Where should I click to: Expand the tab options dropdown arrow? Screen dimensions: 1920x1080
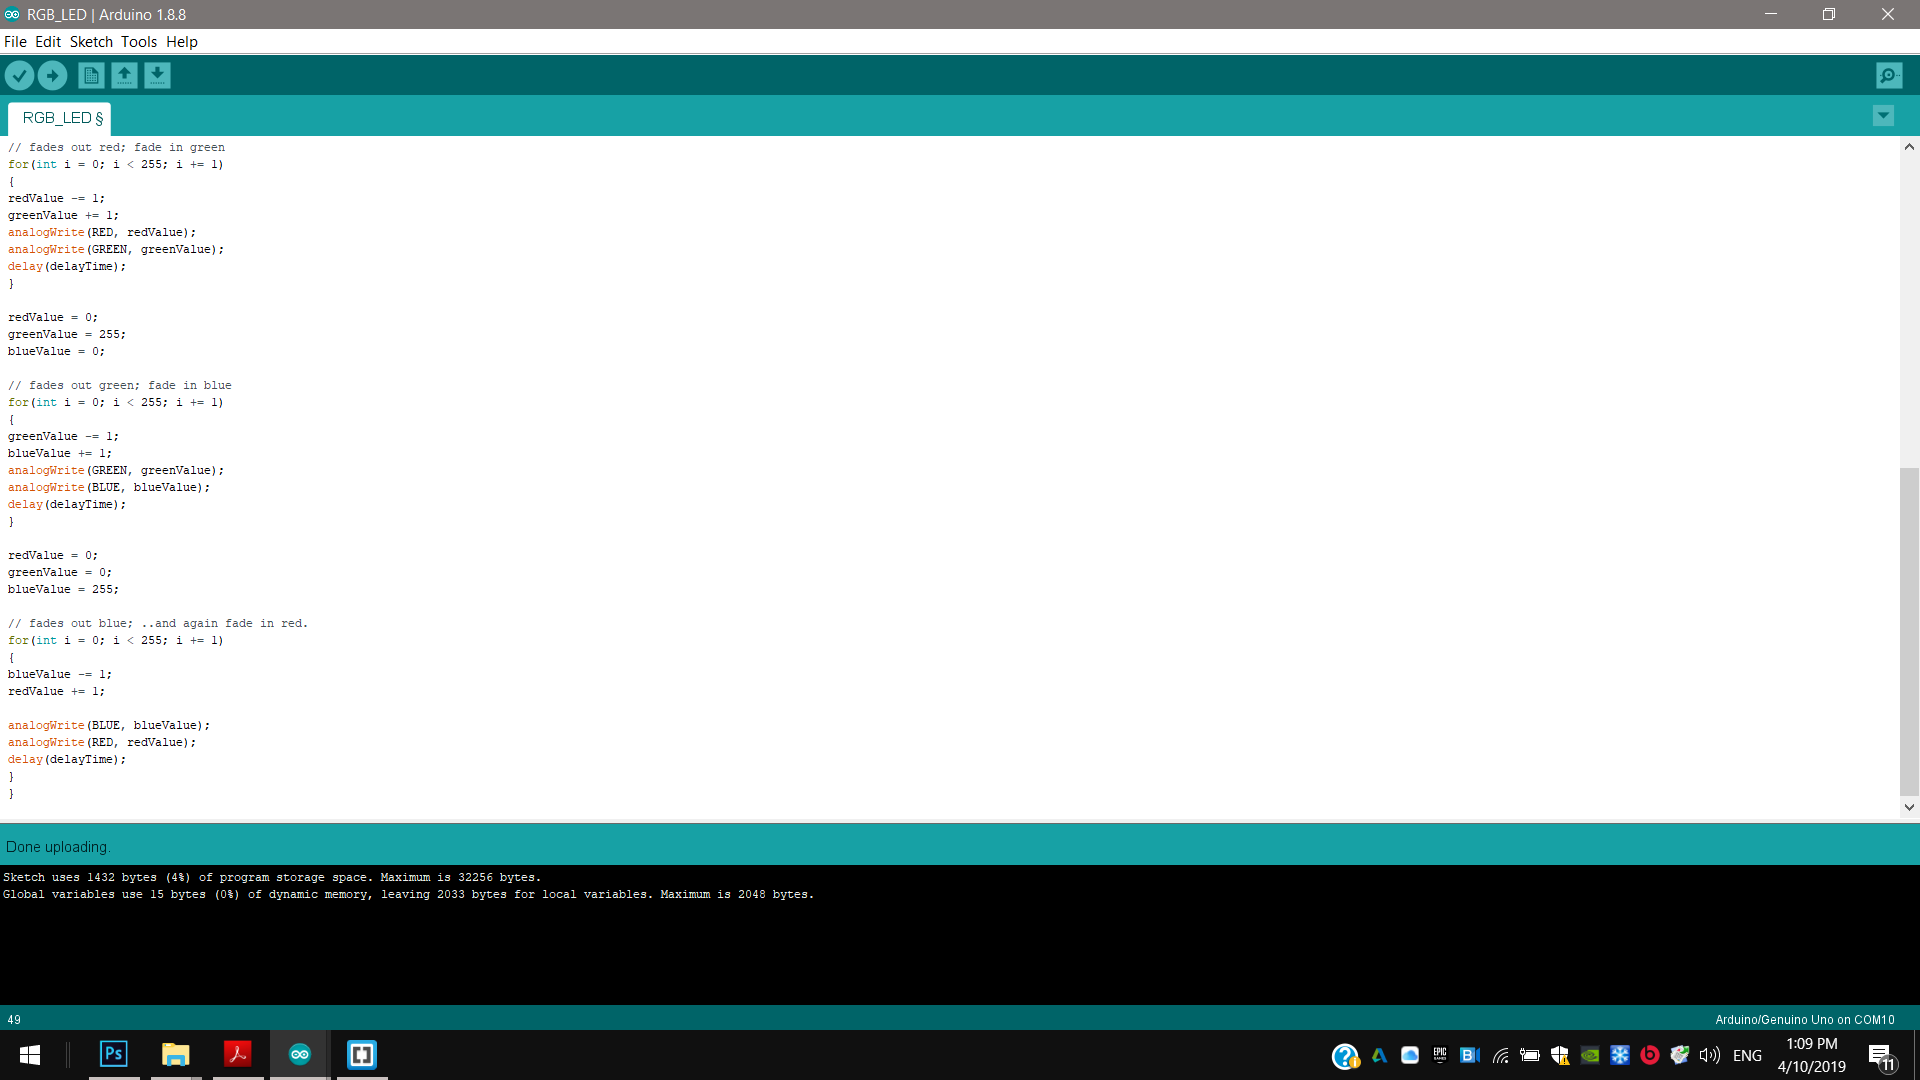point(1883,116)
